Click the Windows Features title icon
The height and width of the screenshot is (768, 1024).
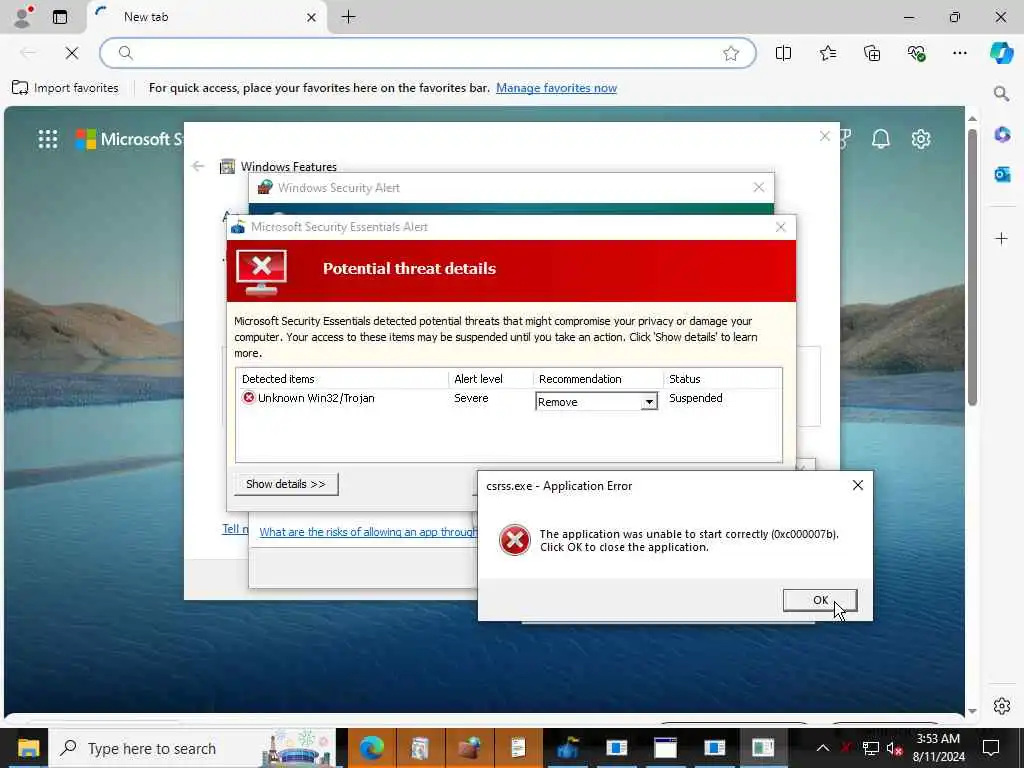[x=227, y=167]
